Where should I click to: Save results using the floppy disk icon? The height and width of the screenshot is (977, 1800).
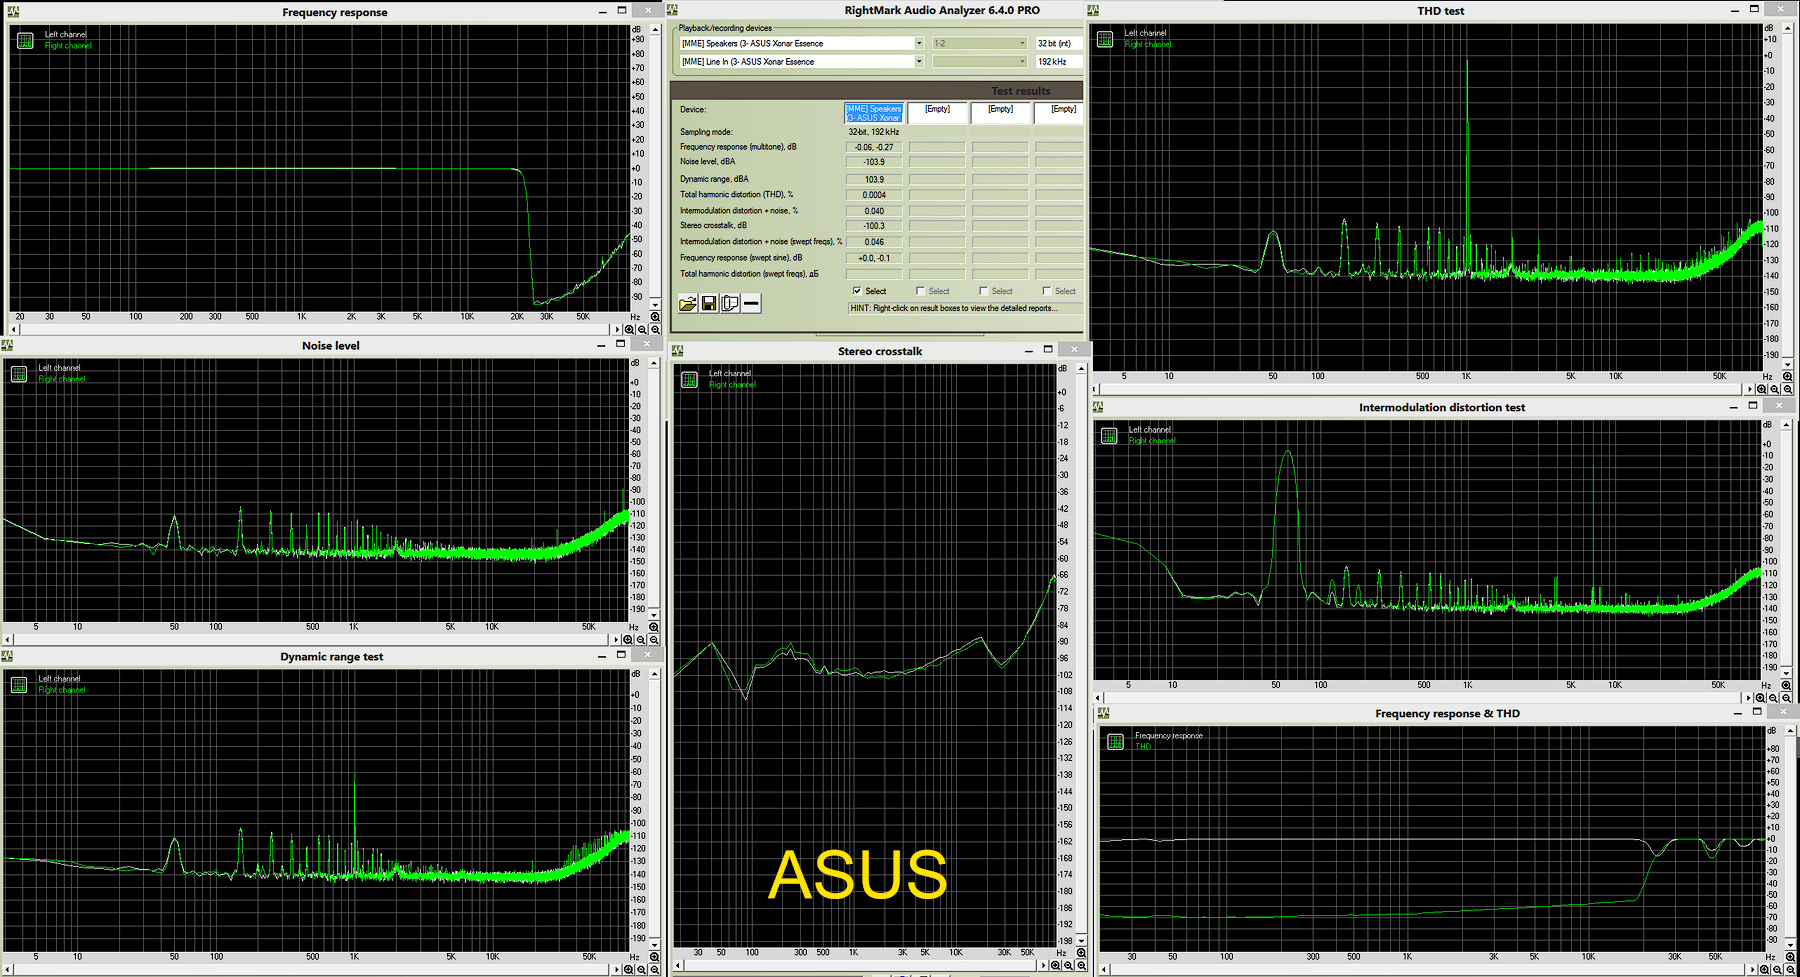tap(709, 303)
